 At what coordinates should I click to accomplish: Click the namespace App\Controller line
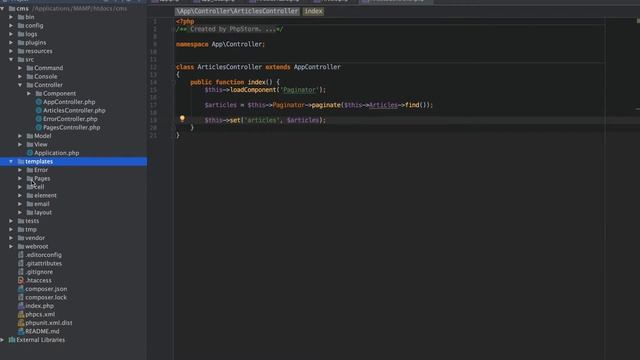click(220, 44)
